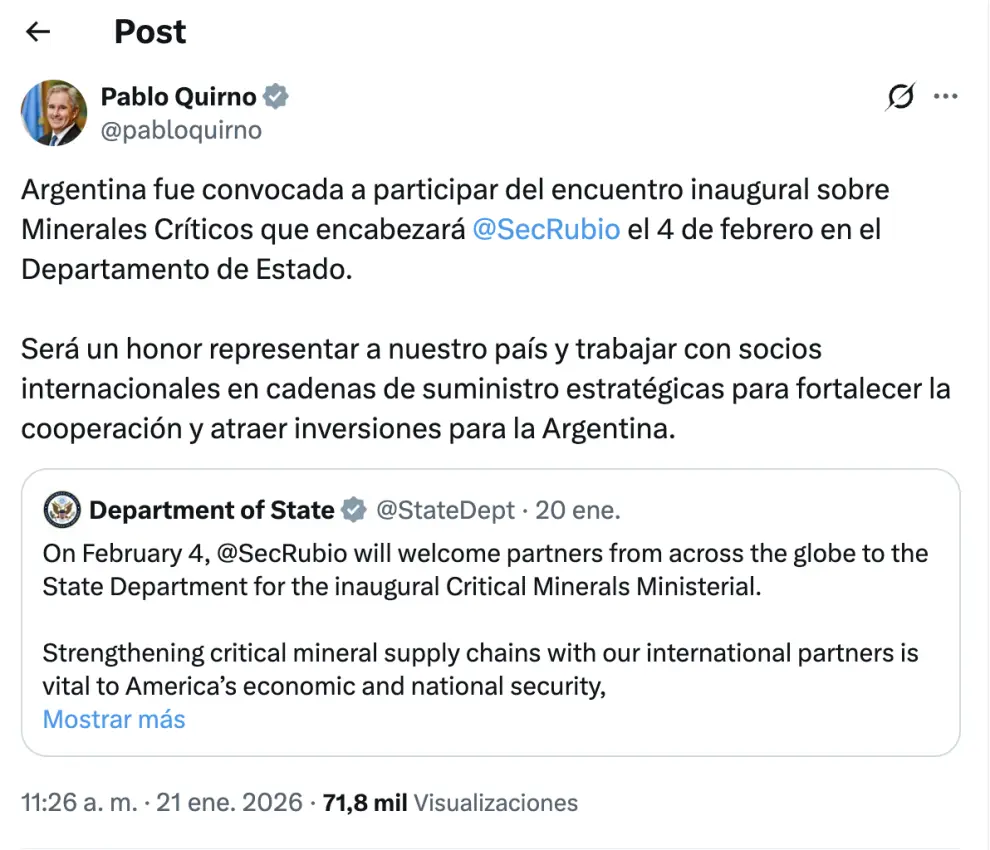The width and height of the screenshot is (990, 850).
Task: Open the 71,8 mil Visualizaciones count
Action: click(x=450, y=802)
